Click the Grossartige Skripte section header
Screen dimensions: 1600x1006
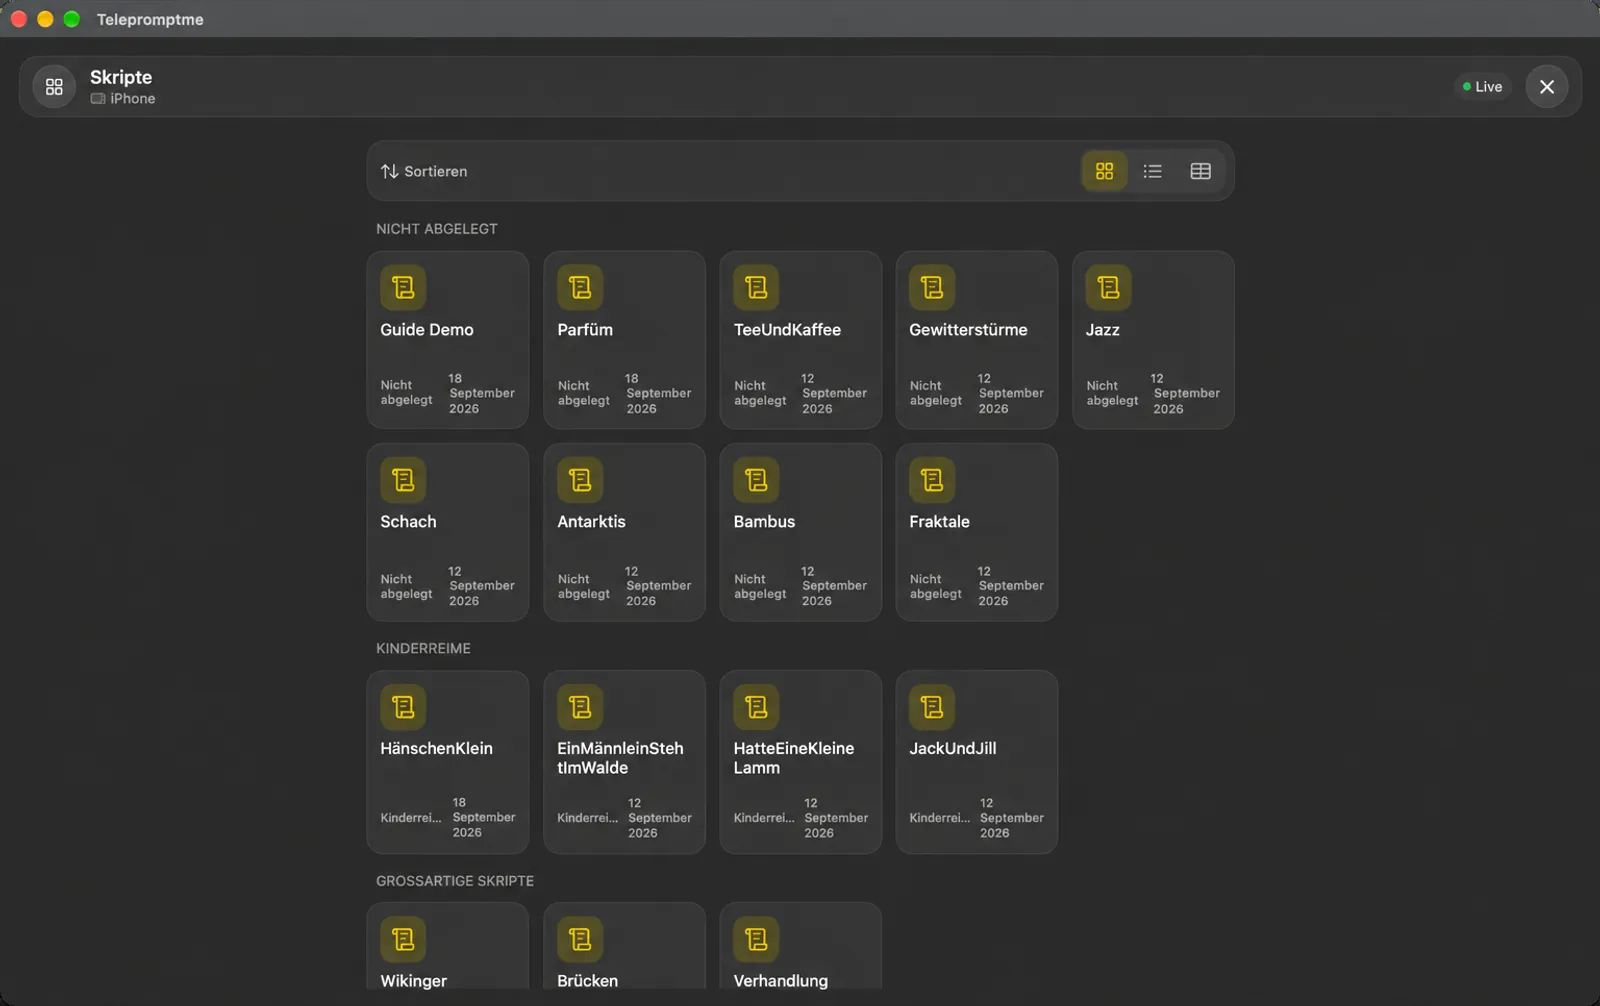[455, 881]
